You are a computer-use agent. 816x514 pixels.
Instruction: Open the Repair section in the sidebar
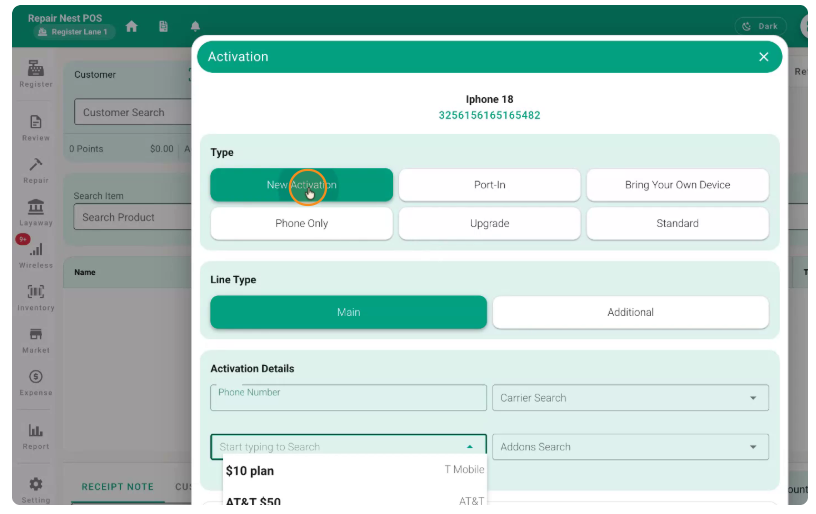(35, 170)
